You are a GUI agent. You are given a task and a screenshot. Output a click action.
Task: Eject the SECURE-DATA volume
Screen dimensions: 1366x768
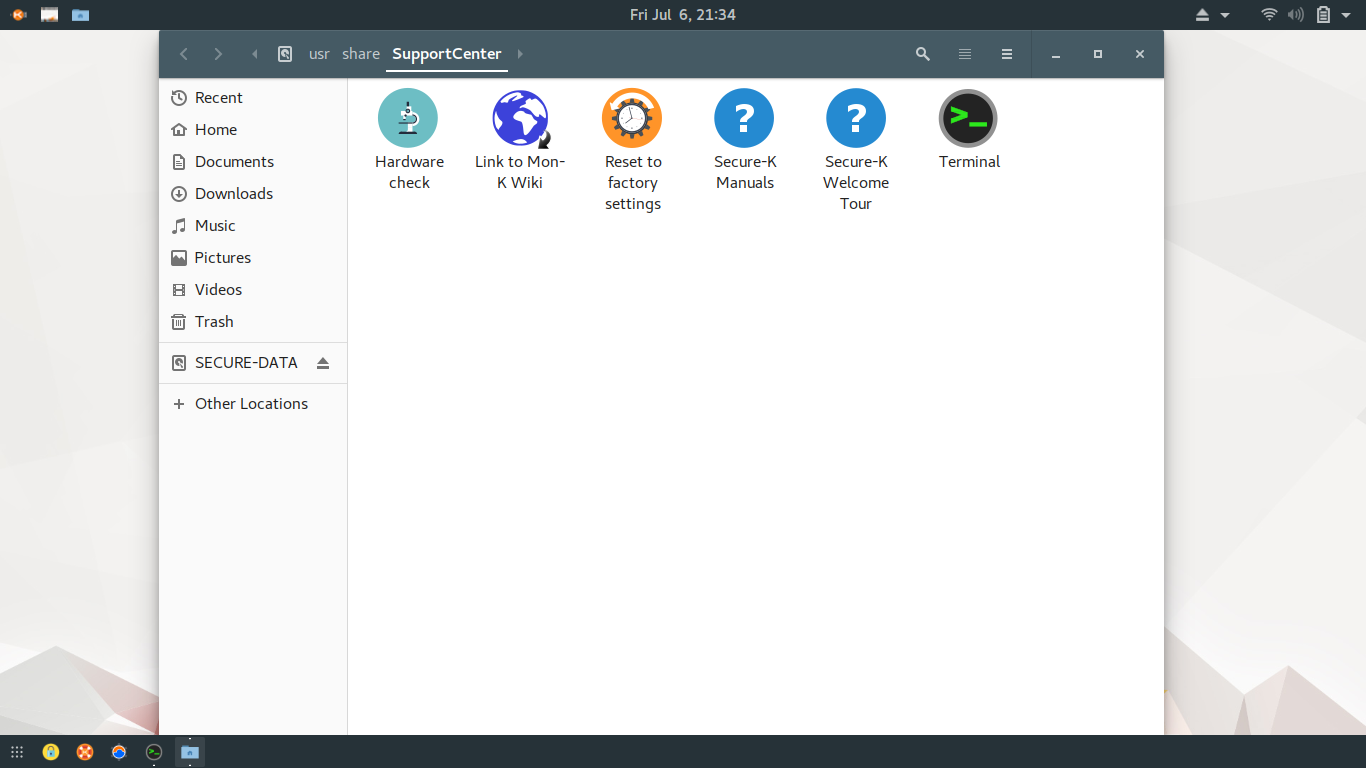[x=323, y=363]
